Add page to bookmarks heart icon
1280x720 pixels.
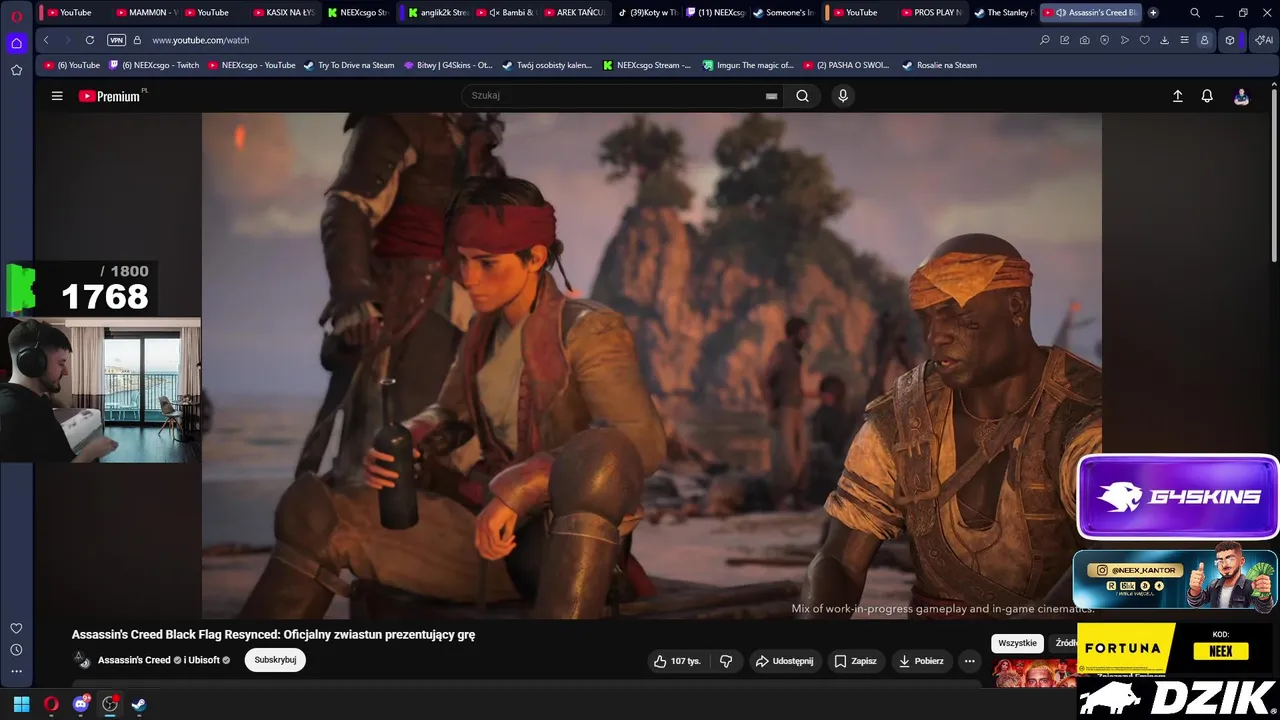[x=1145, y=40]
